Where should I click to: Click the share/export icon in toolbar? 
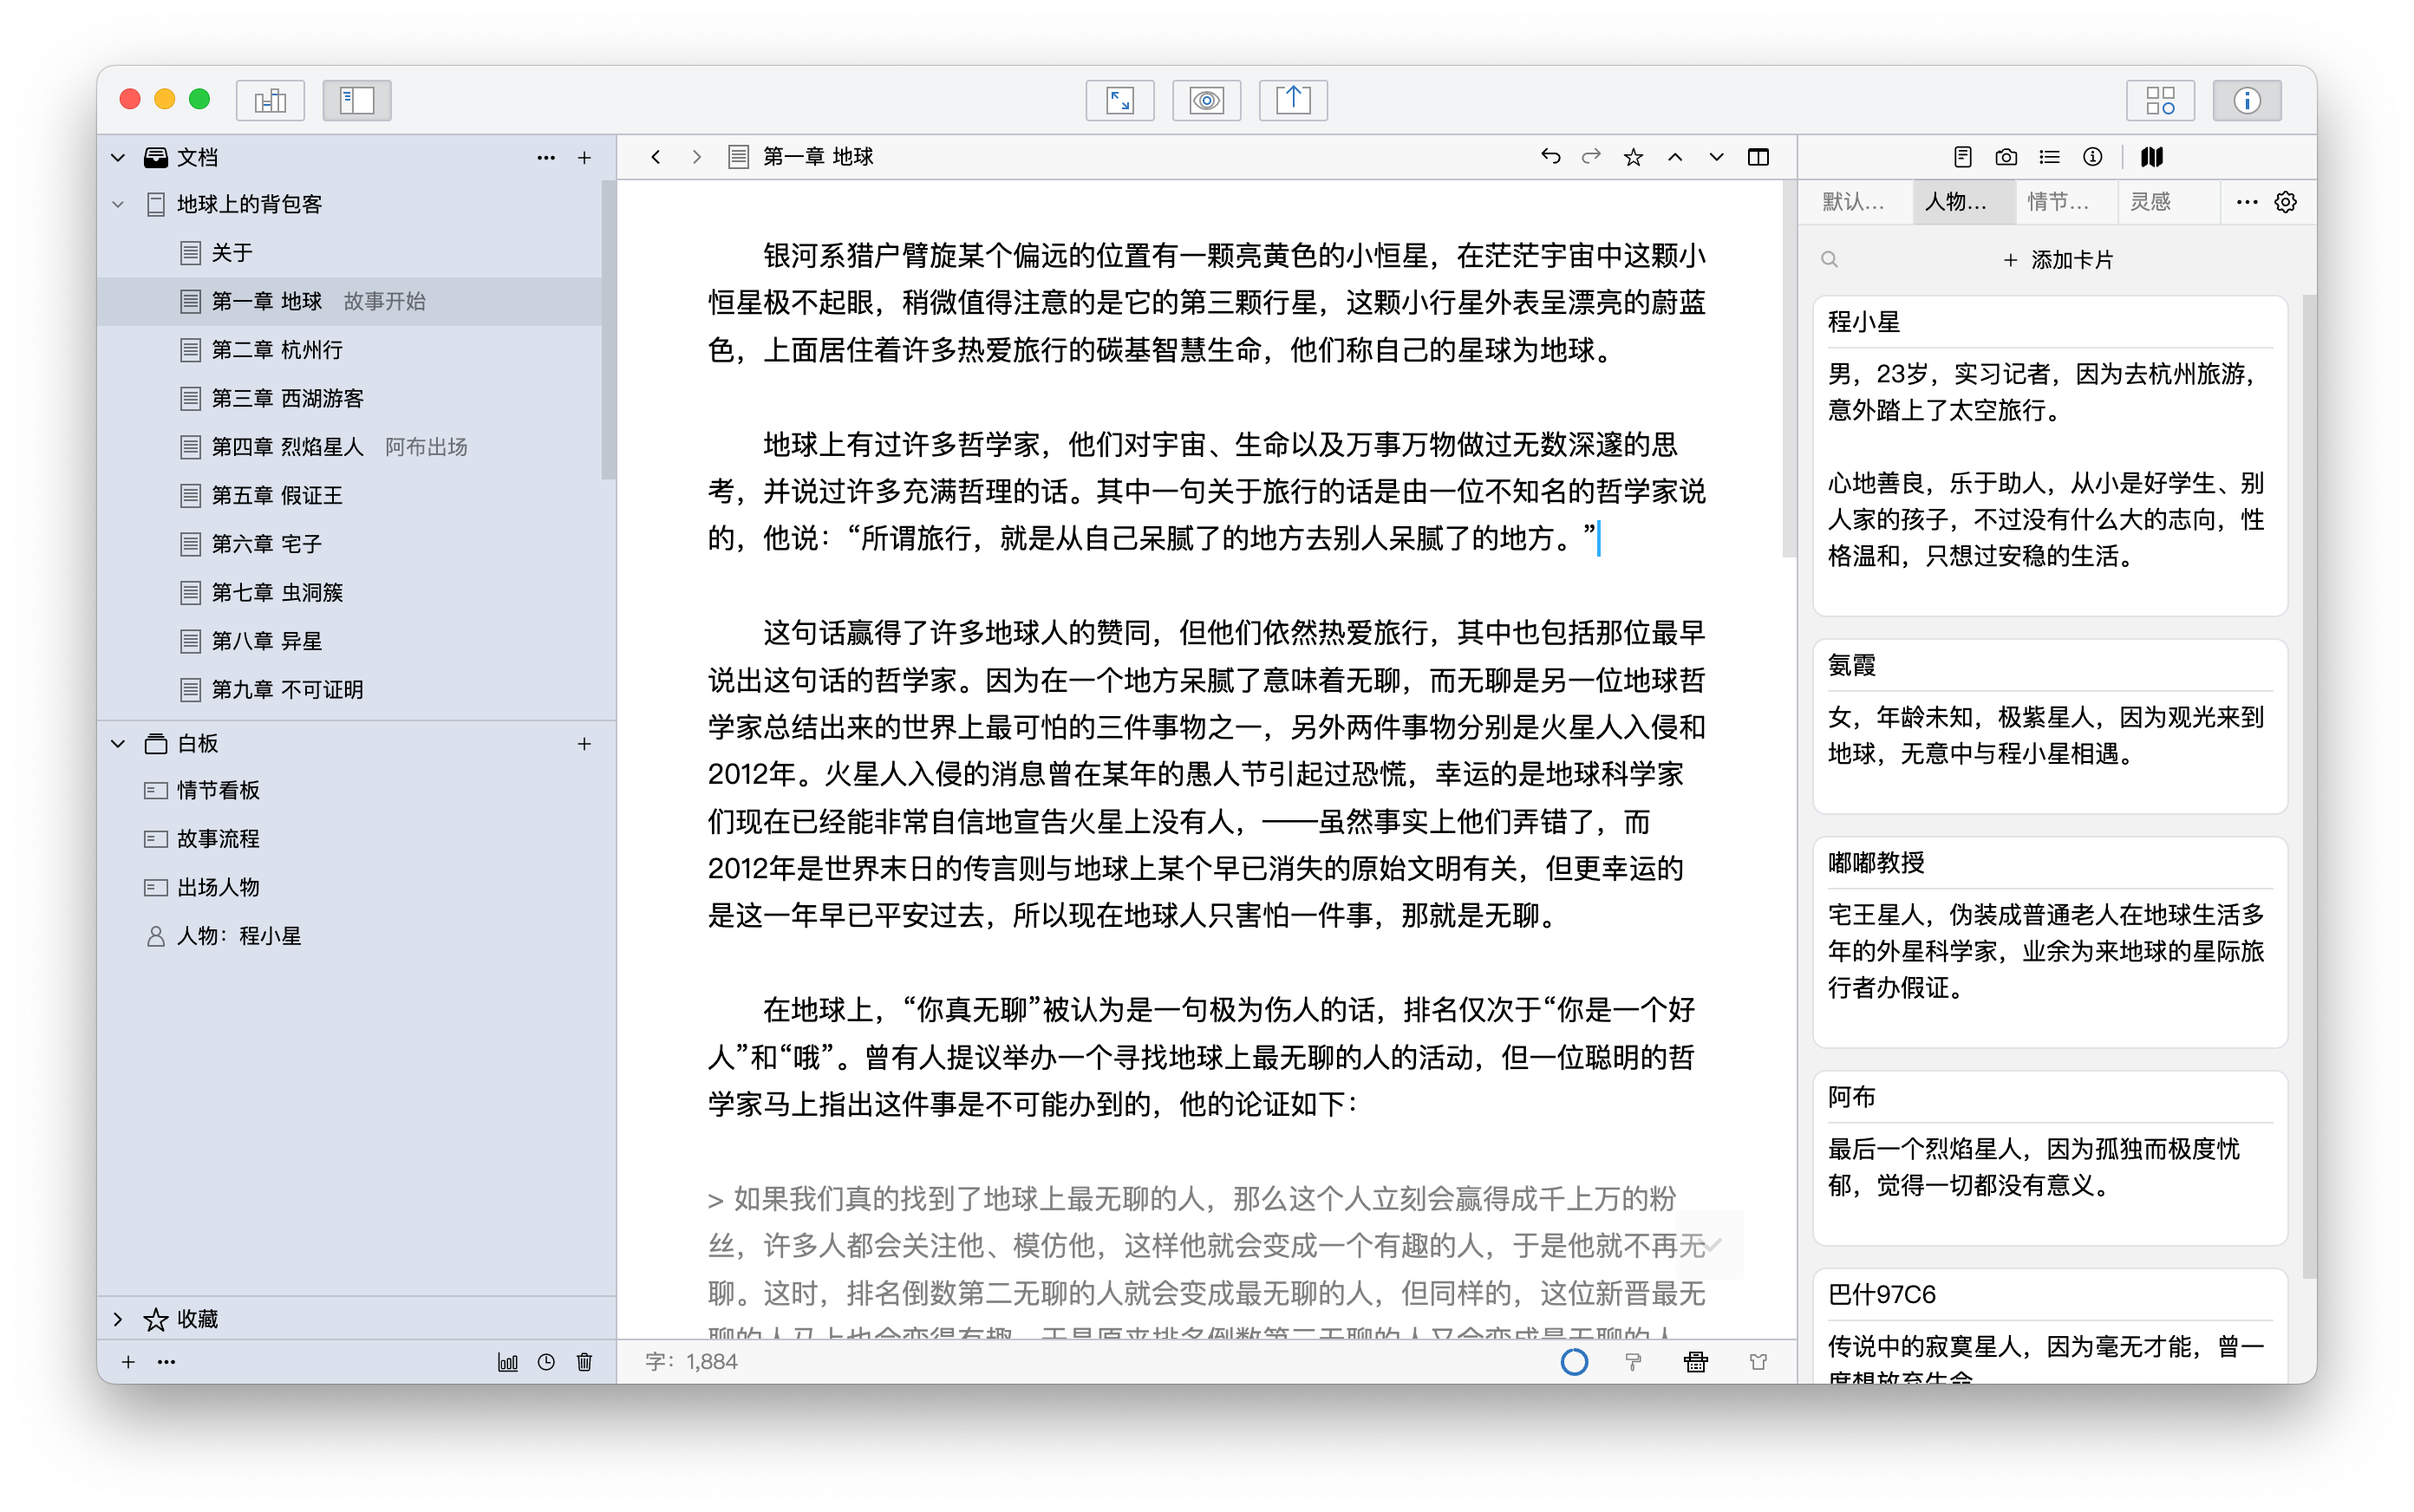click(x=1293, y=100)
